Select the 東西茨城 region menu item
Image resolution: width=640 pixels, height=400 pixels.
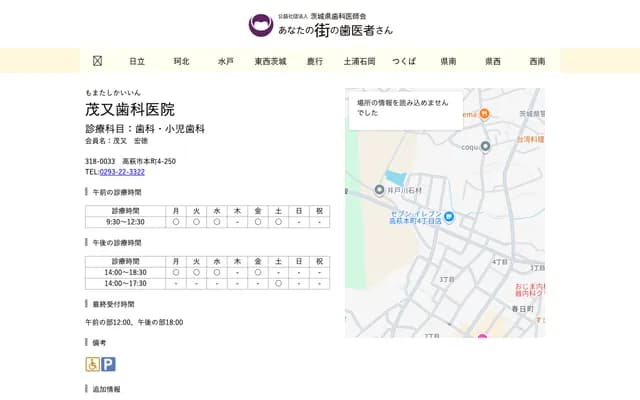pos(270,61)
